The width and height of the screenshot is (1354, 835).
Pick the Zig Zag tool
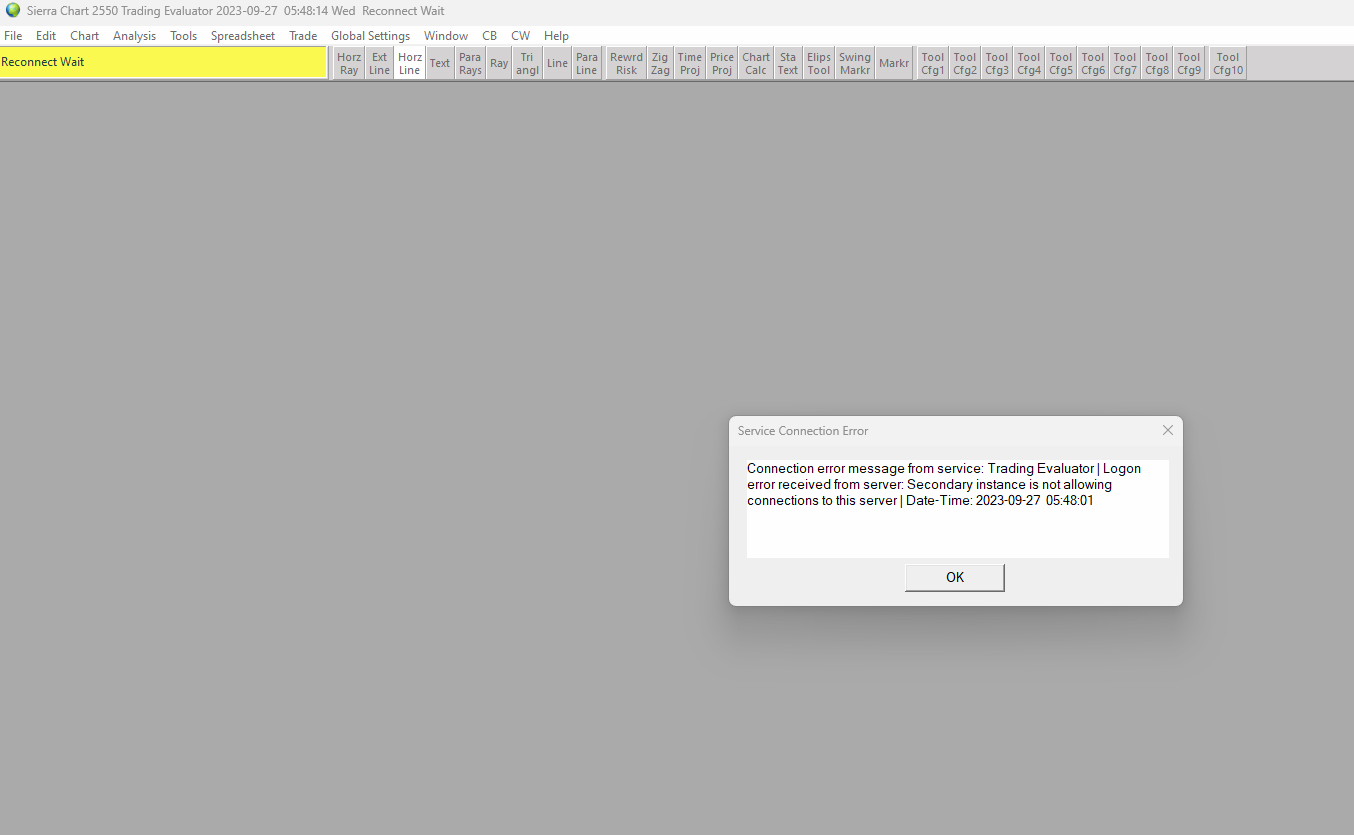(x=660, y=63)
